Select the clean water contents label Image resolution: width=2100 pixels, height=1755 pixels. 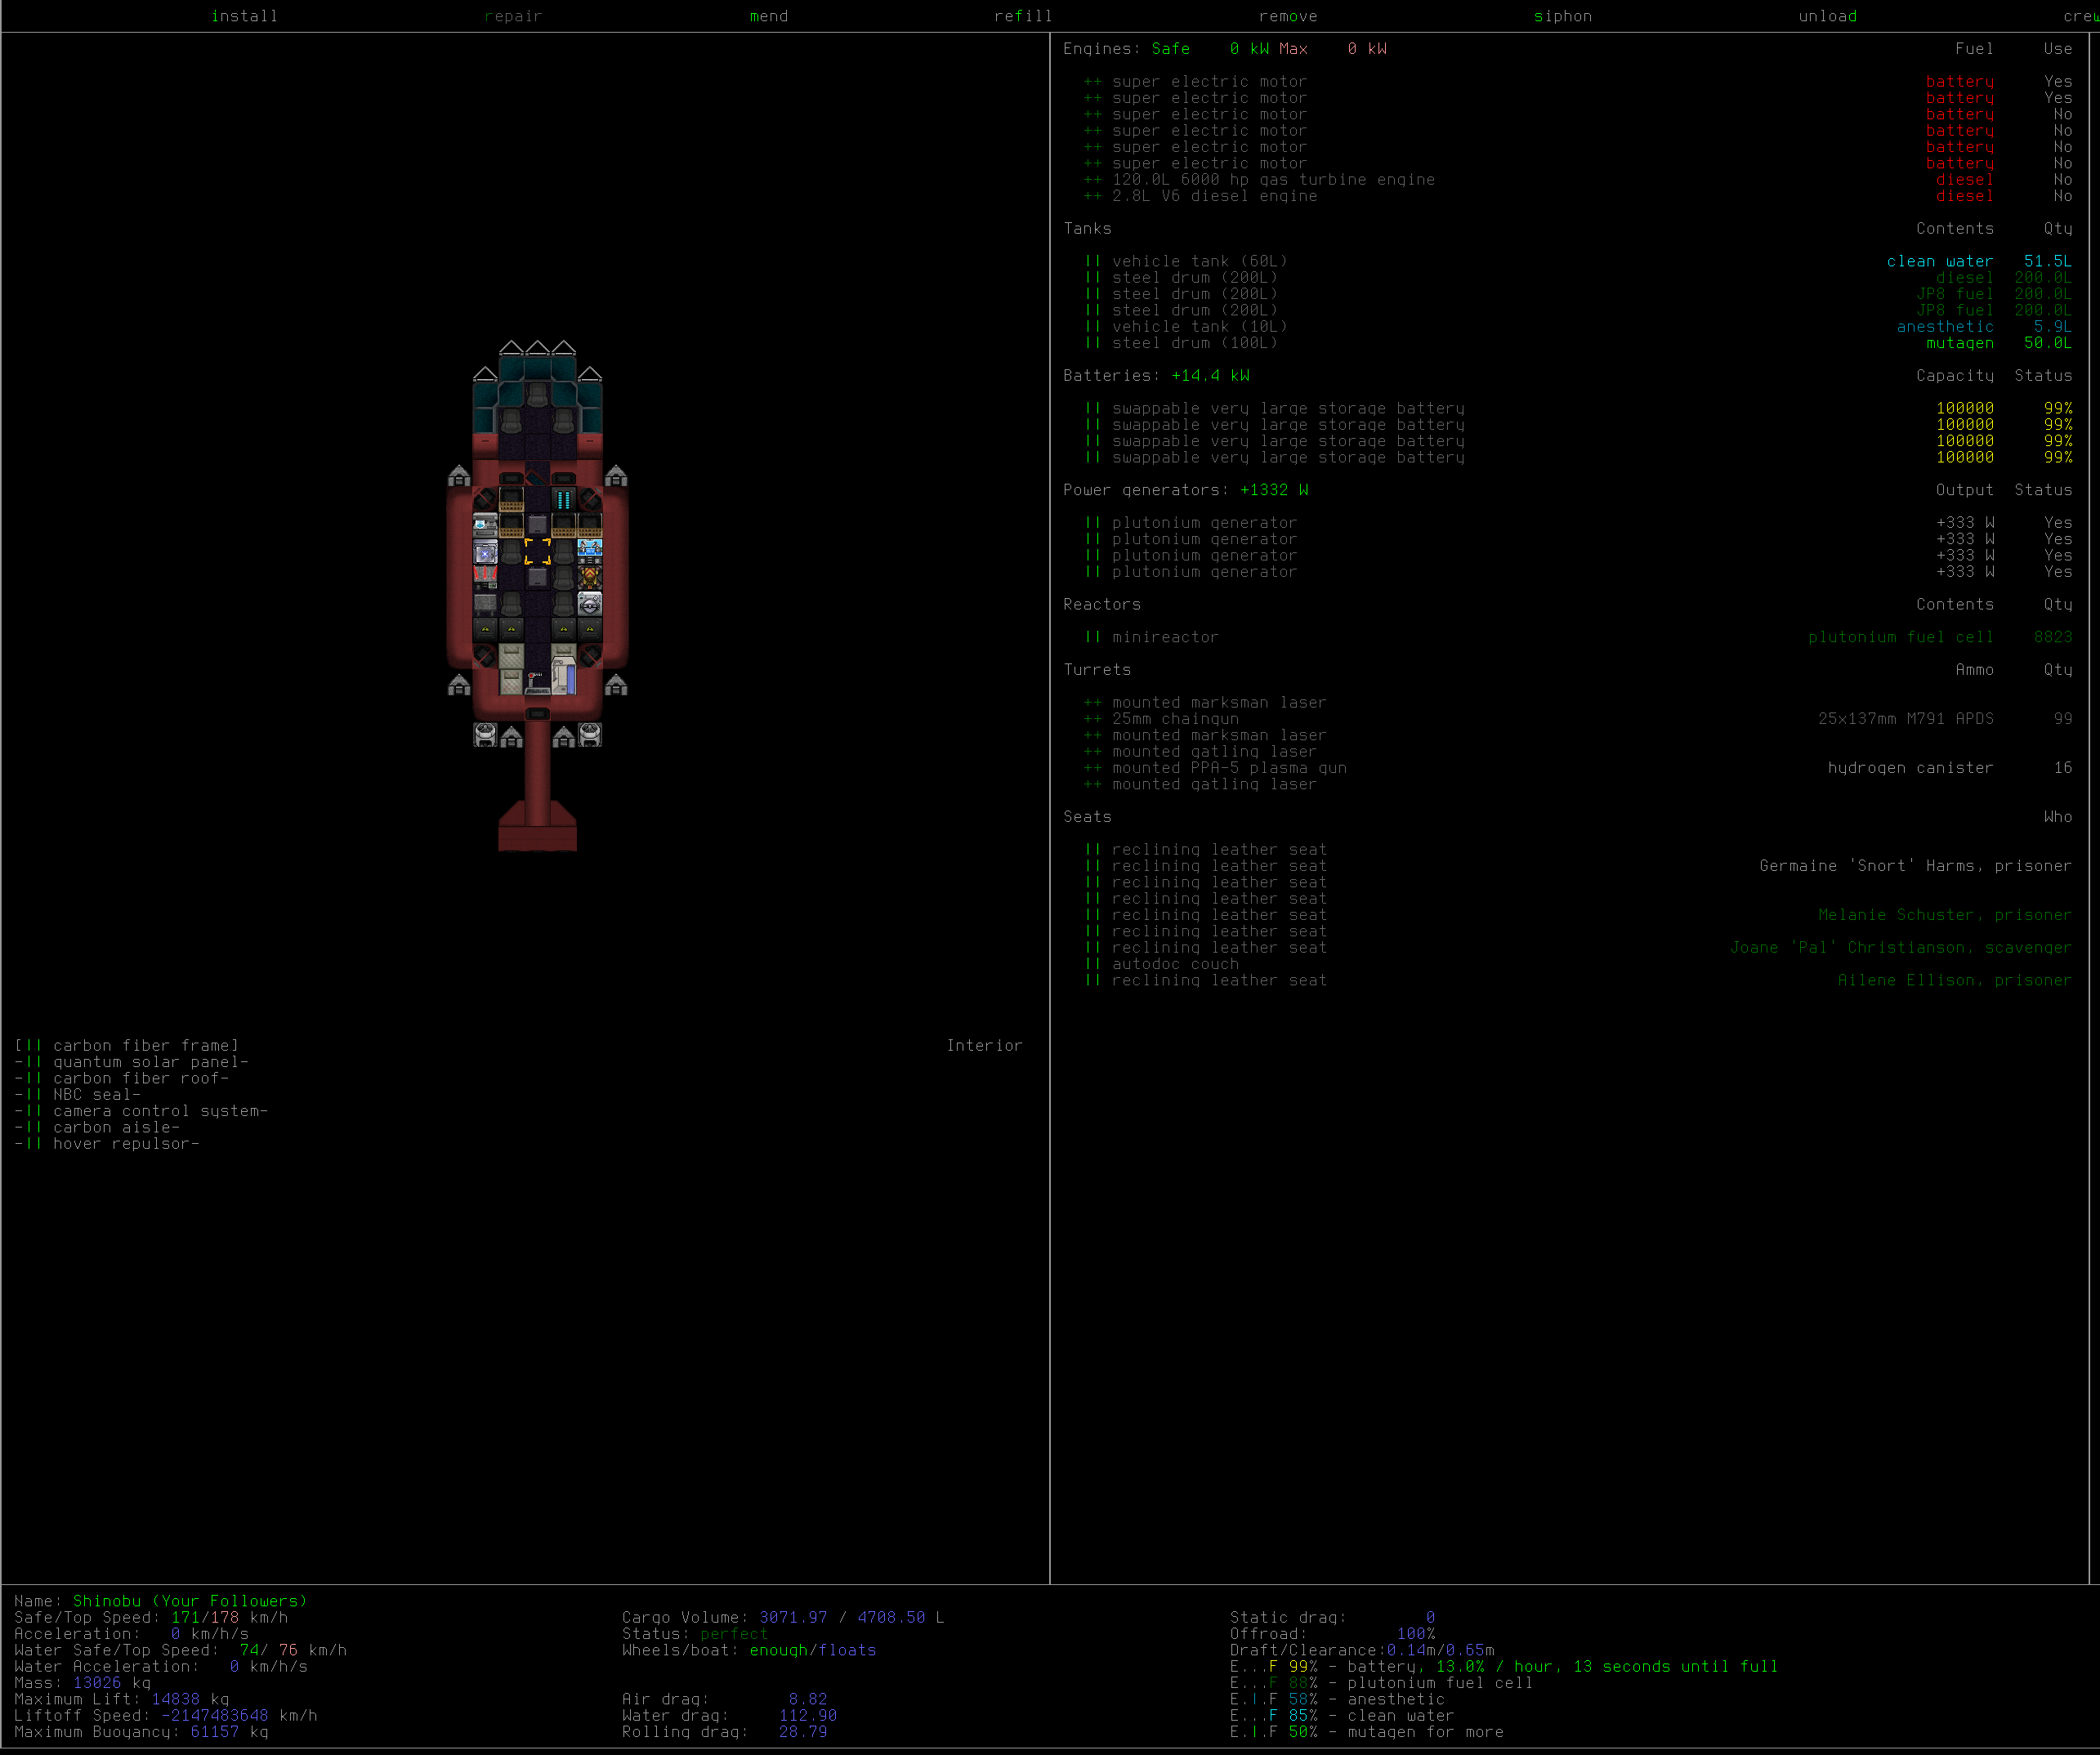click(1940, 262)
